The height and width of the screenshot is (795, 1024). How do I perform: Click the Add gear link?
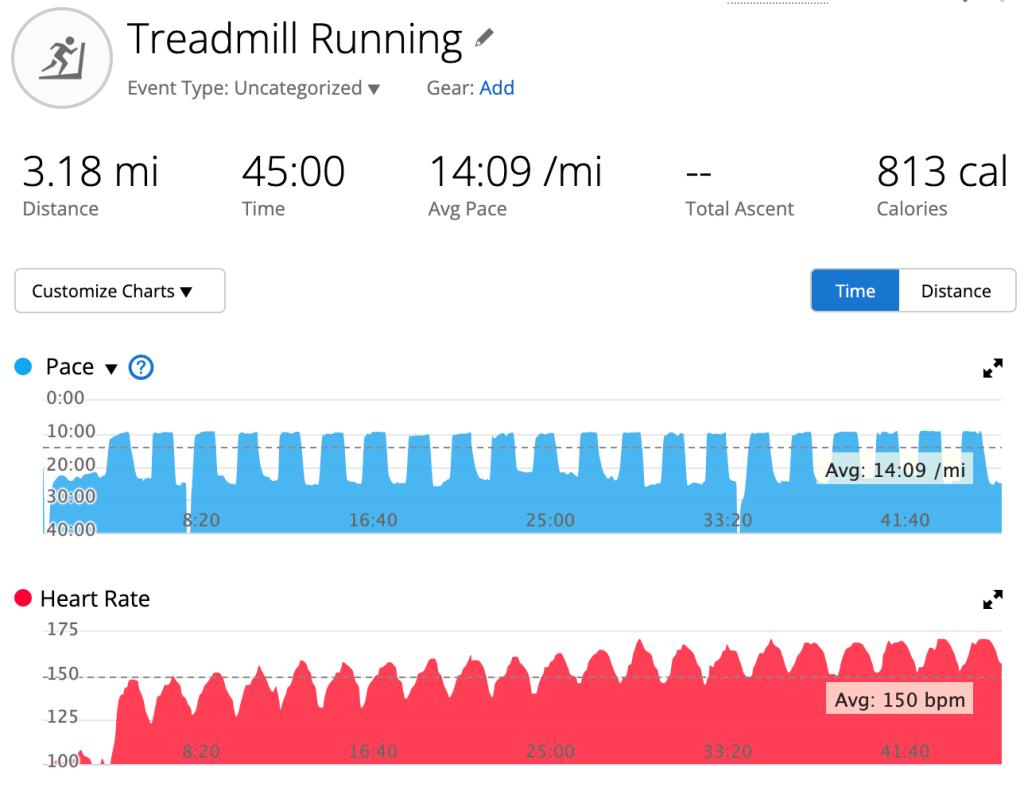click(x=497, y=88)
